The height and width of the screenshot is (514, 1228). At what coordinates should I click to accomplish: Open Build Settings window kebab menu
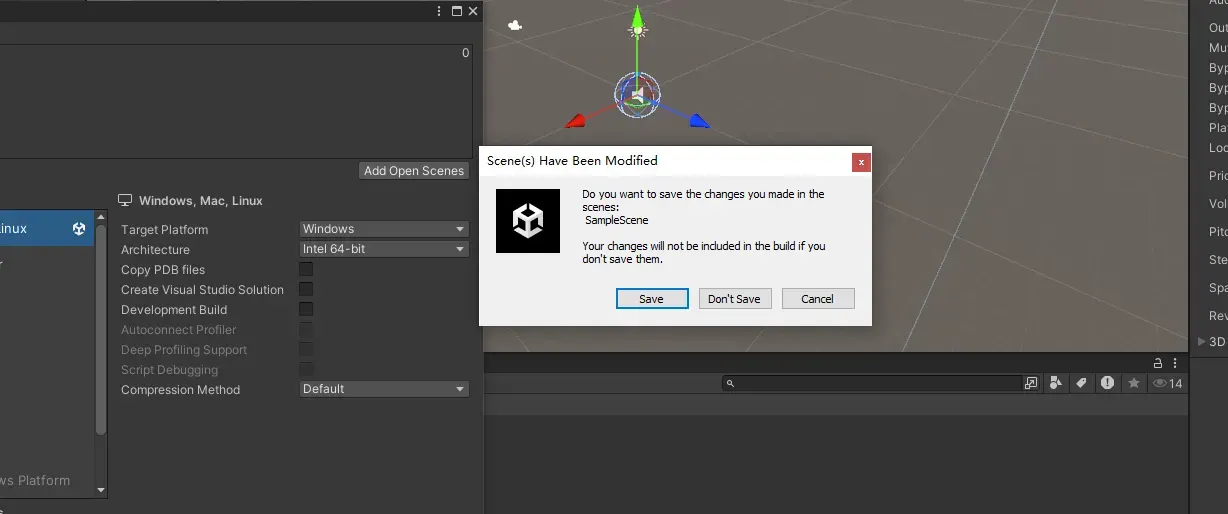click(x=439, y=11)
